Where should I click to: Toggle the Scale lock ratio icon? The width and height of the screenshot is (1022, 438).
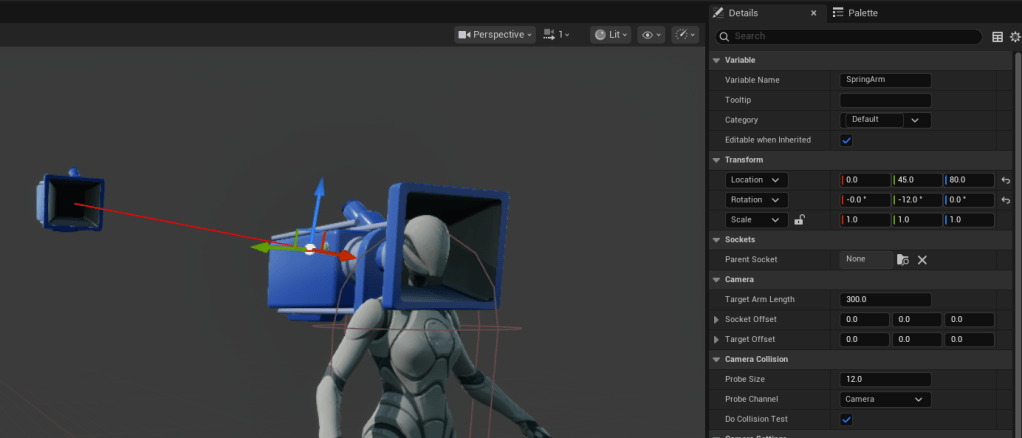point(799,220)
